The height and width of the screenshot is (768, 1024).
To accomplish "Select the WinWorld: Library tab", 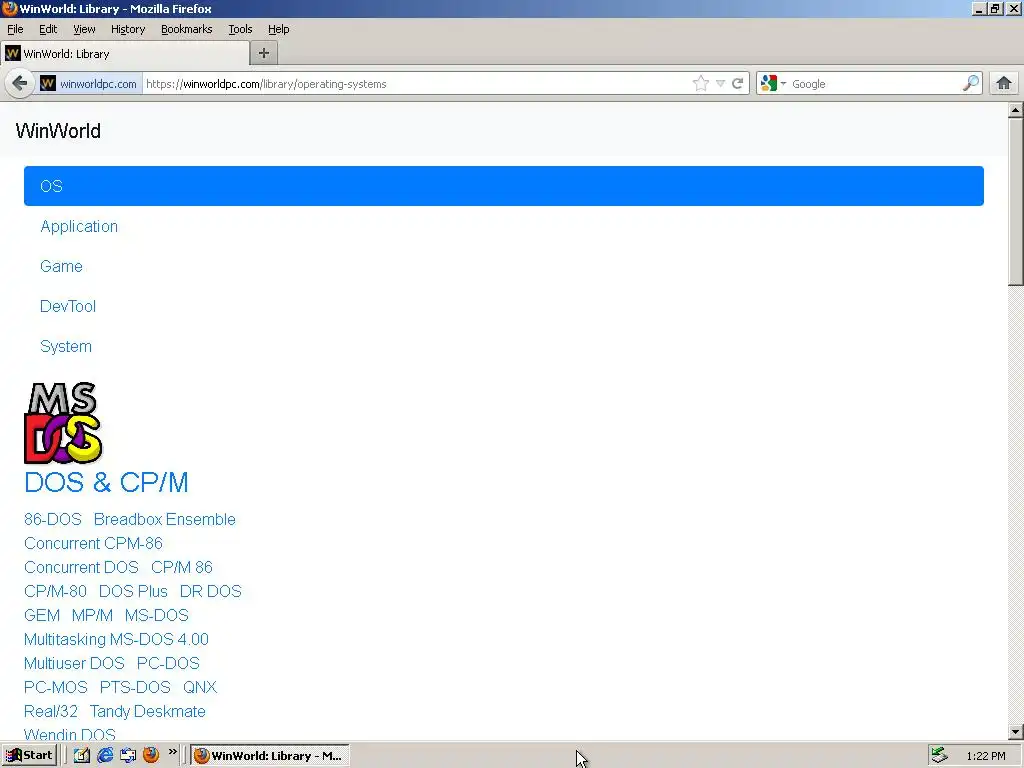I will (x=125, y=54).
